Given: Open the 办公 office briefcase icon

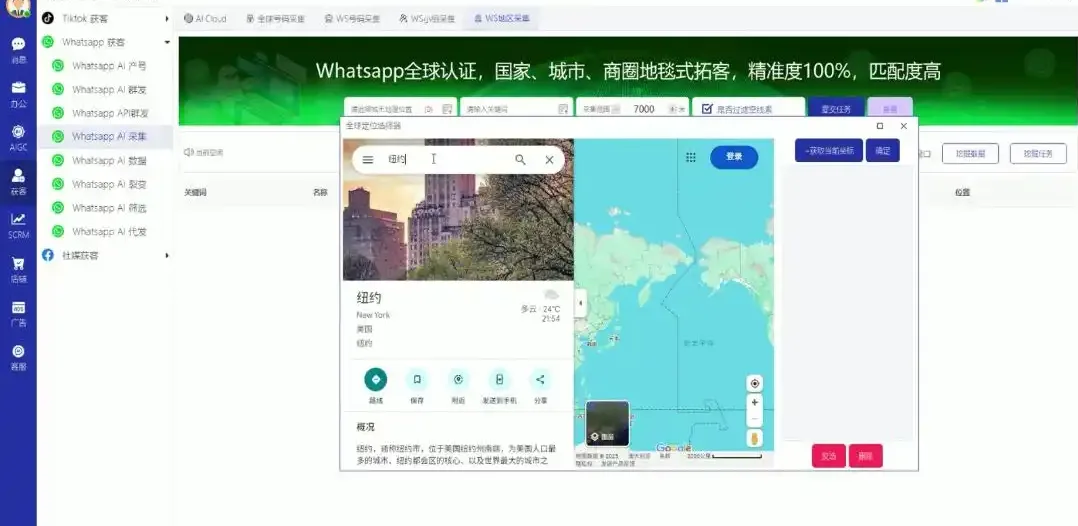Looking at the screenshot, I should point(19,88).
